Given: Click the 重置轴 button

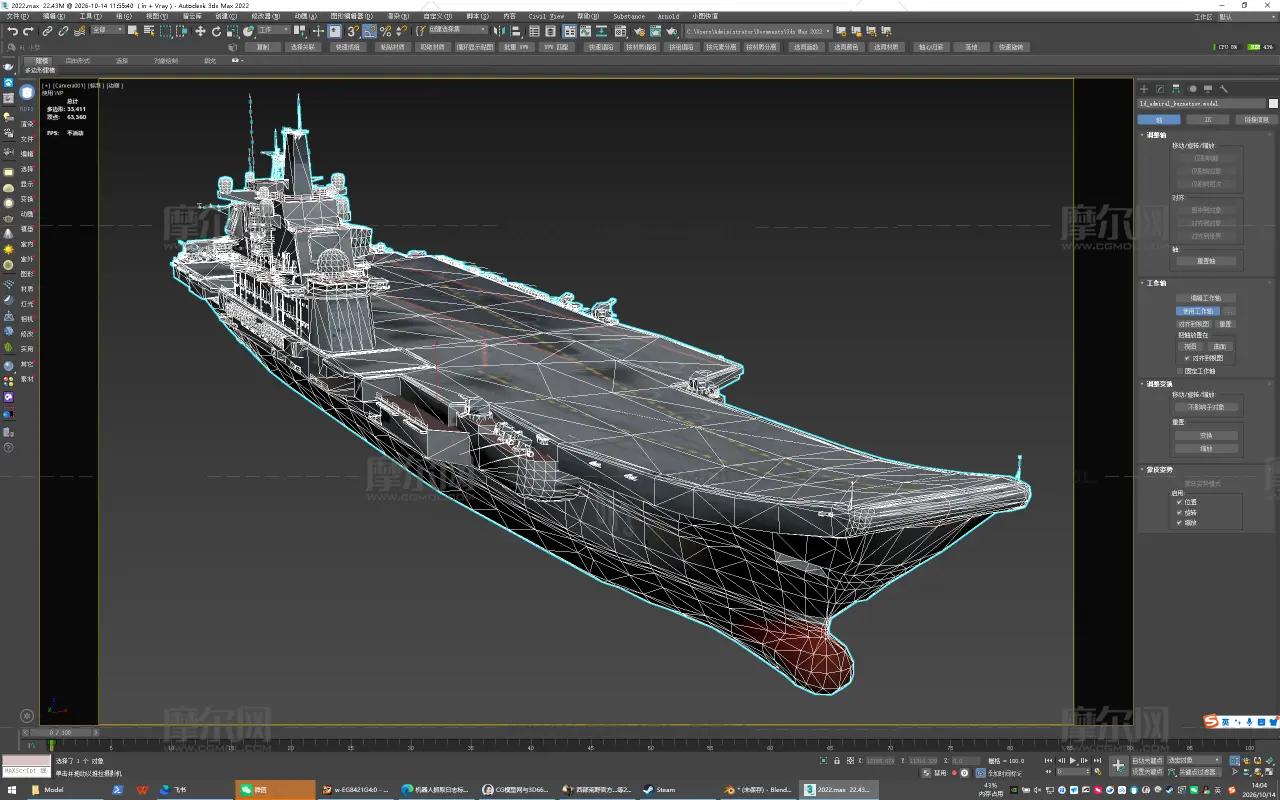Looking at the screenshot, I should click(x=1206, y=261).
